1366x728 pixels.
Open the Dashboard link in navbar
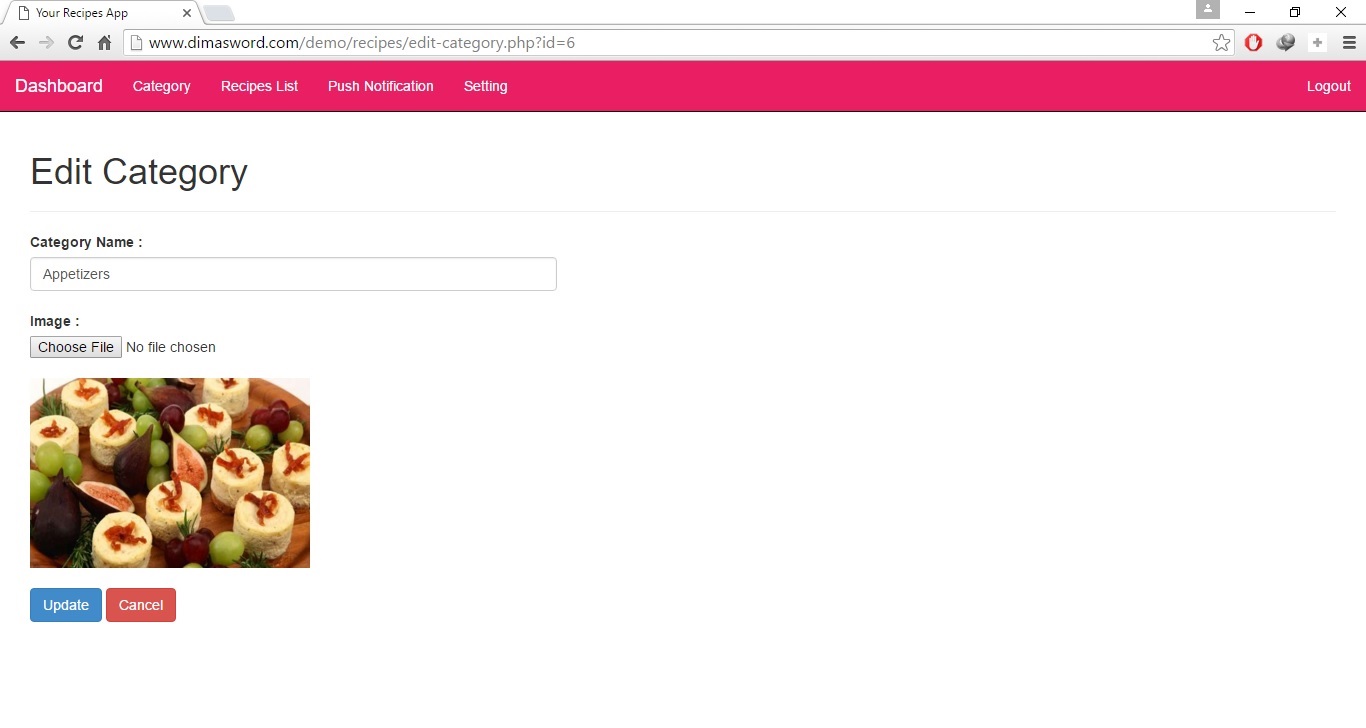coord(59,86)
